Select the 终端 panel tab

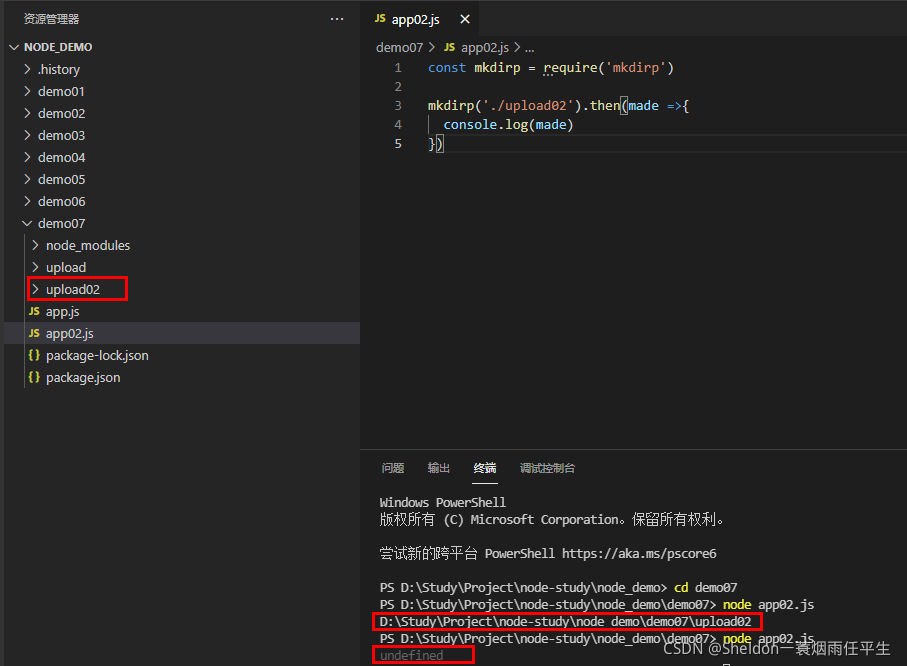[x=485, y=468]
